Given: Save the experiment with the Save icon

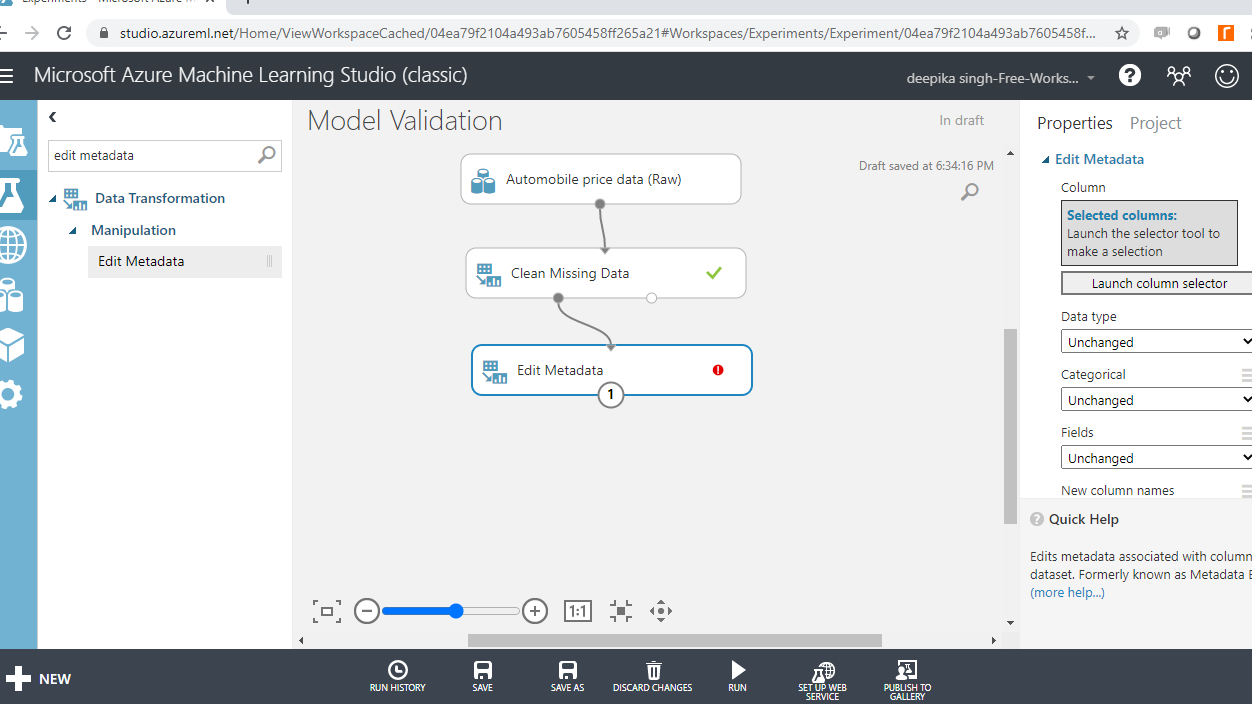Looking at the screenshot, I should click(483, 677).
